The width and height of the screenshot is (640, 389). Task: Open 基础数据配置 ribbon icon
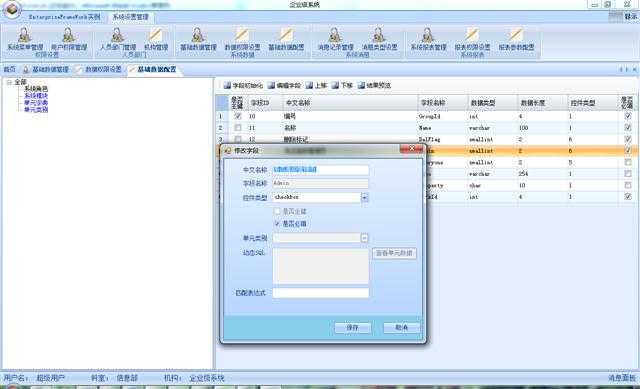pos(286,39)
